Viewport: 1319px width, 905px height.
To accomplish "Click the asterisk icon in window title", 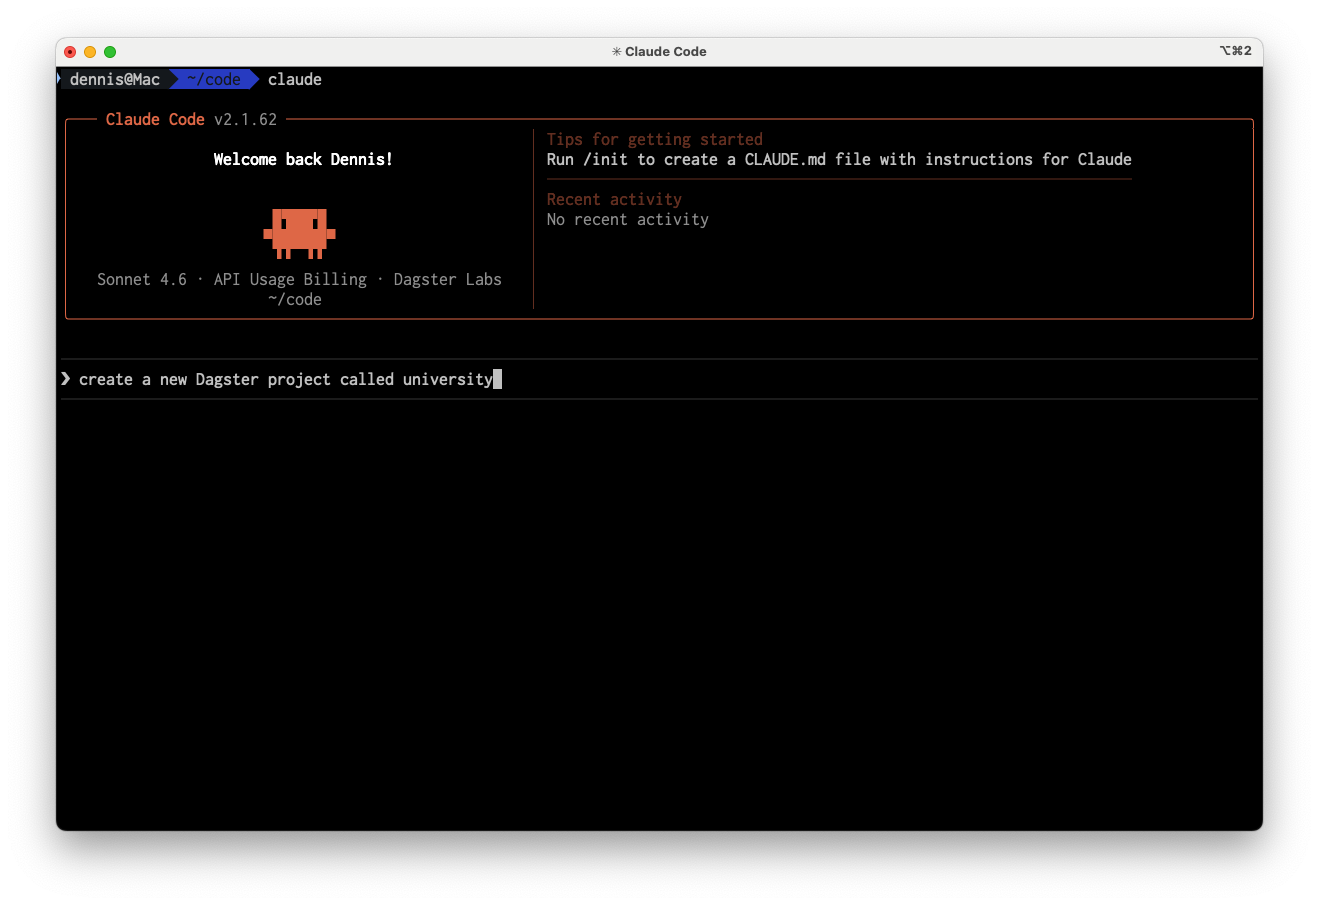I will click(616, 52).
